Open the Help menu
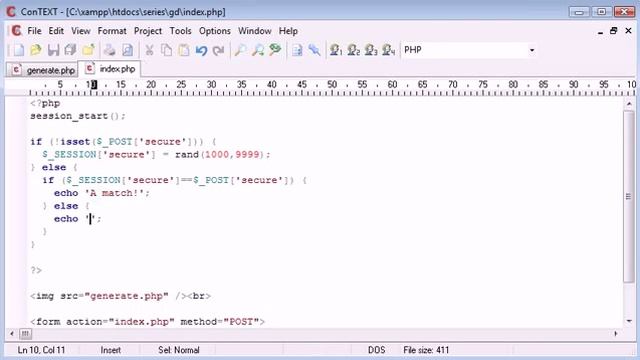 [x=288, y=31]
